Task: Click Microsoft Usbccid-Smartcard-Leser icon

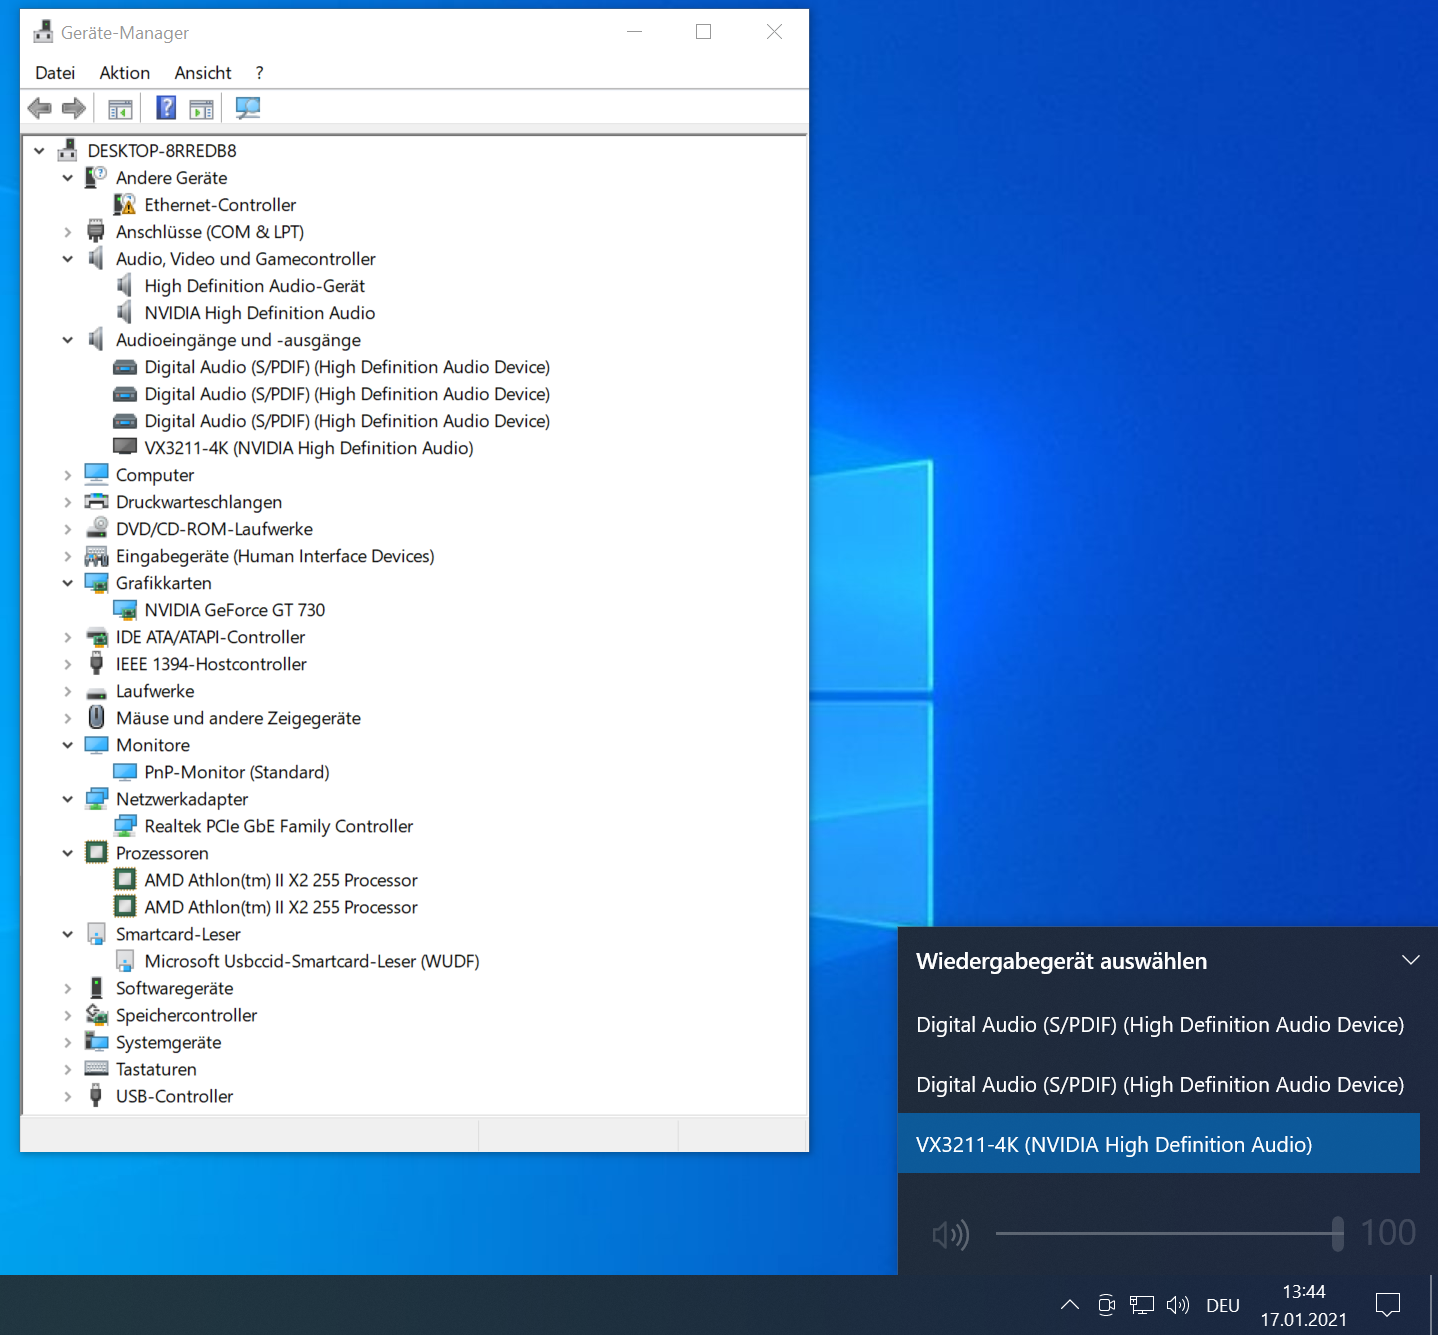Action: coord(125,961)
